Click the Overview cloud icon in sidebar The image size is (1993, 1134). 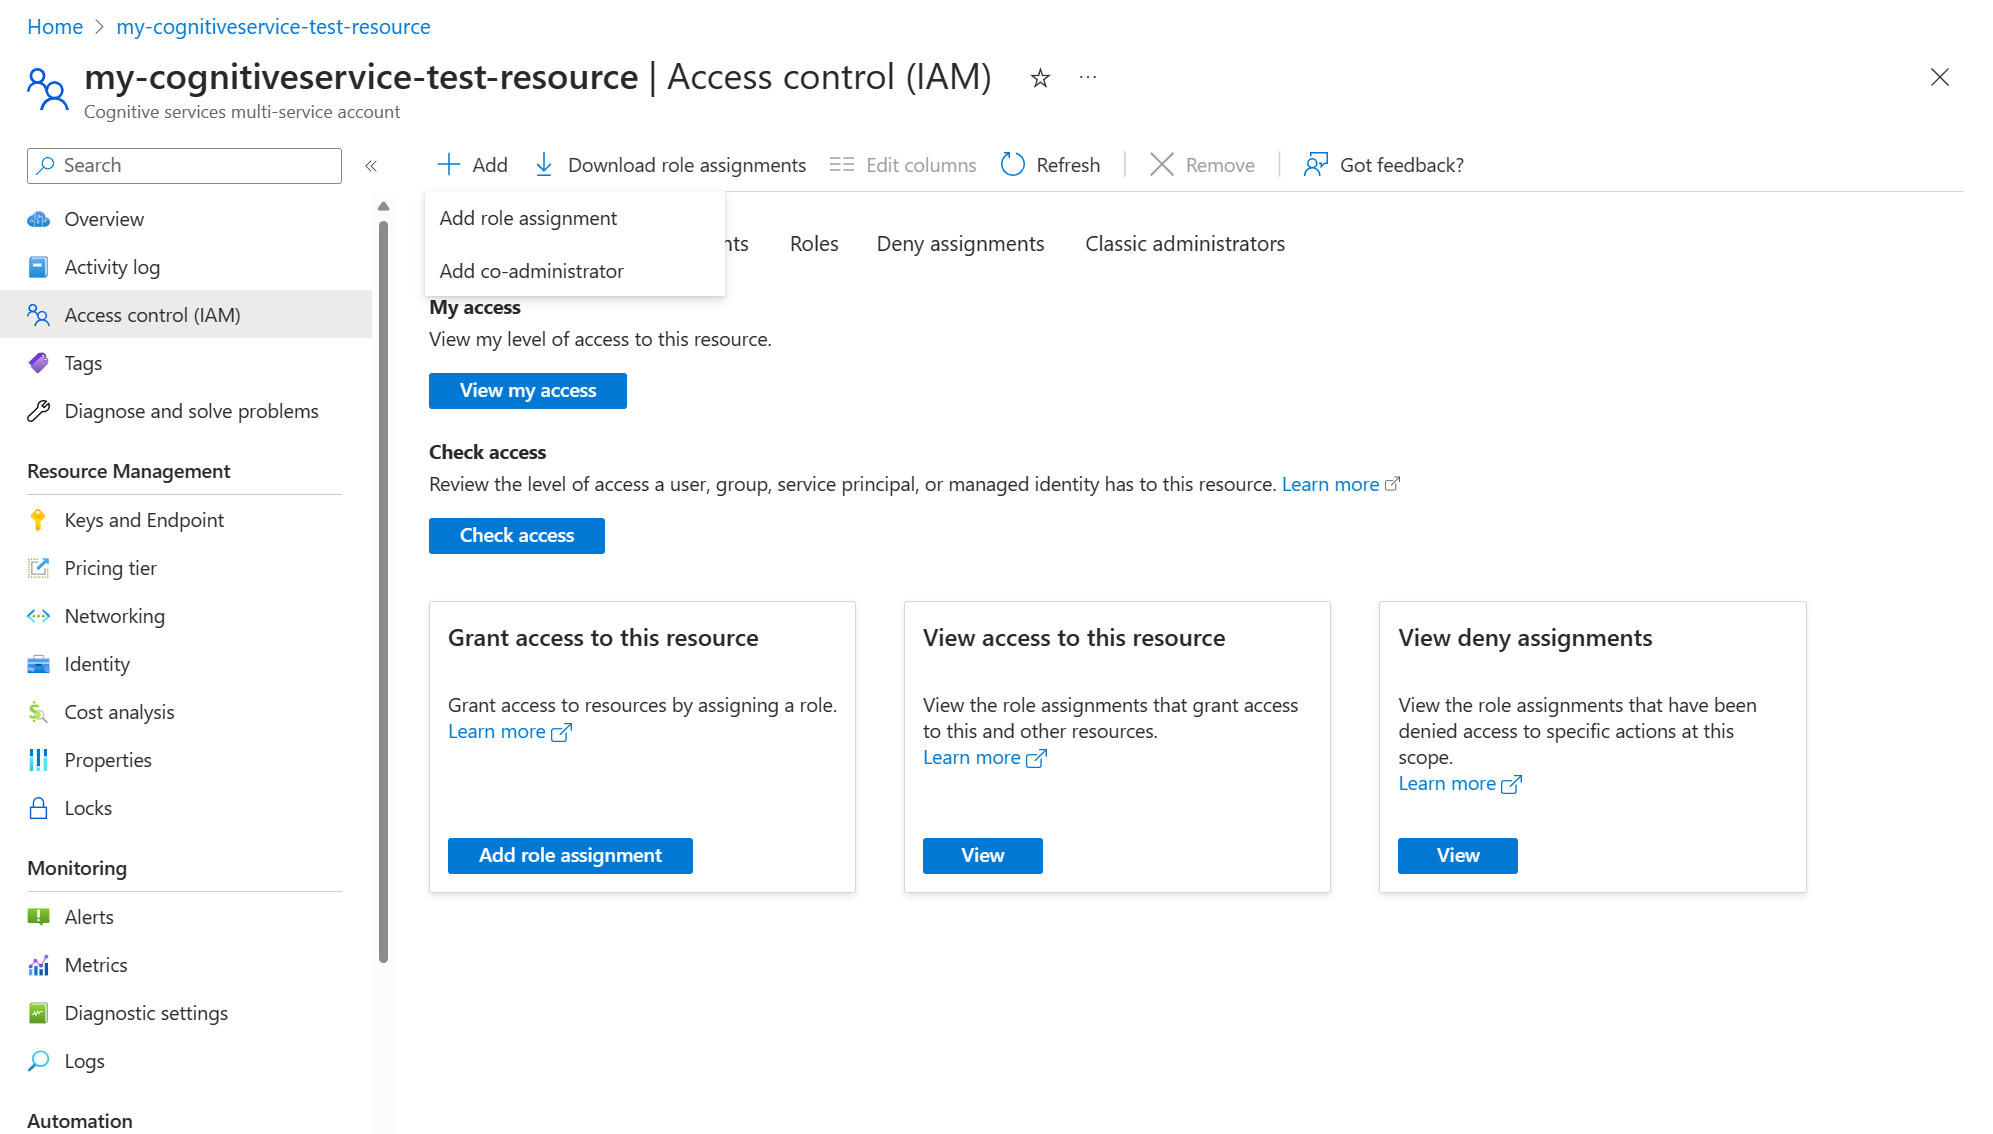tap(38, 219)
